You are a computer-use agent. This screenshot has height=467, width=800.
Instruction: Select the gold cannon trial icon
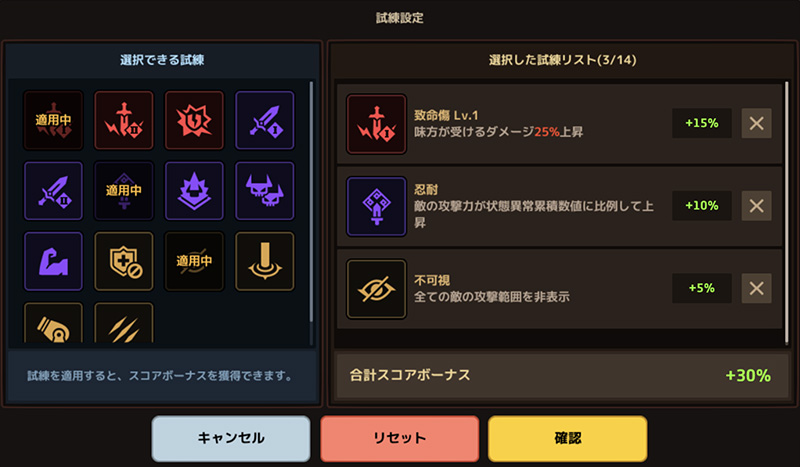[x=53, y=323]
